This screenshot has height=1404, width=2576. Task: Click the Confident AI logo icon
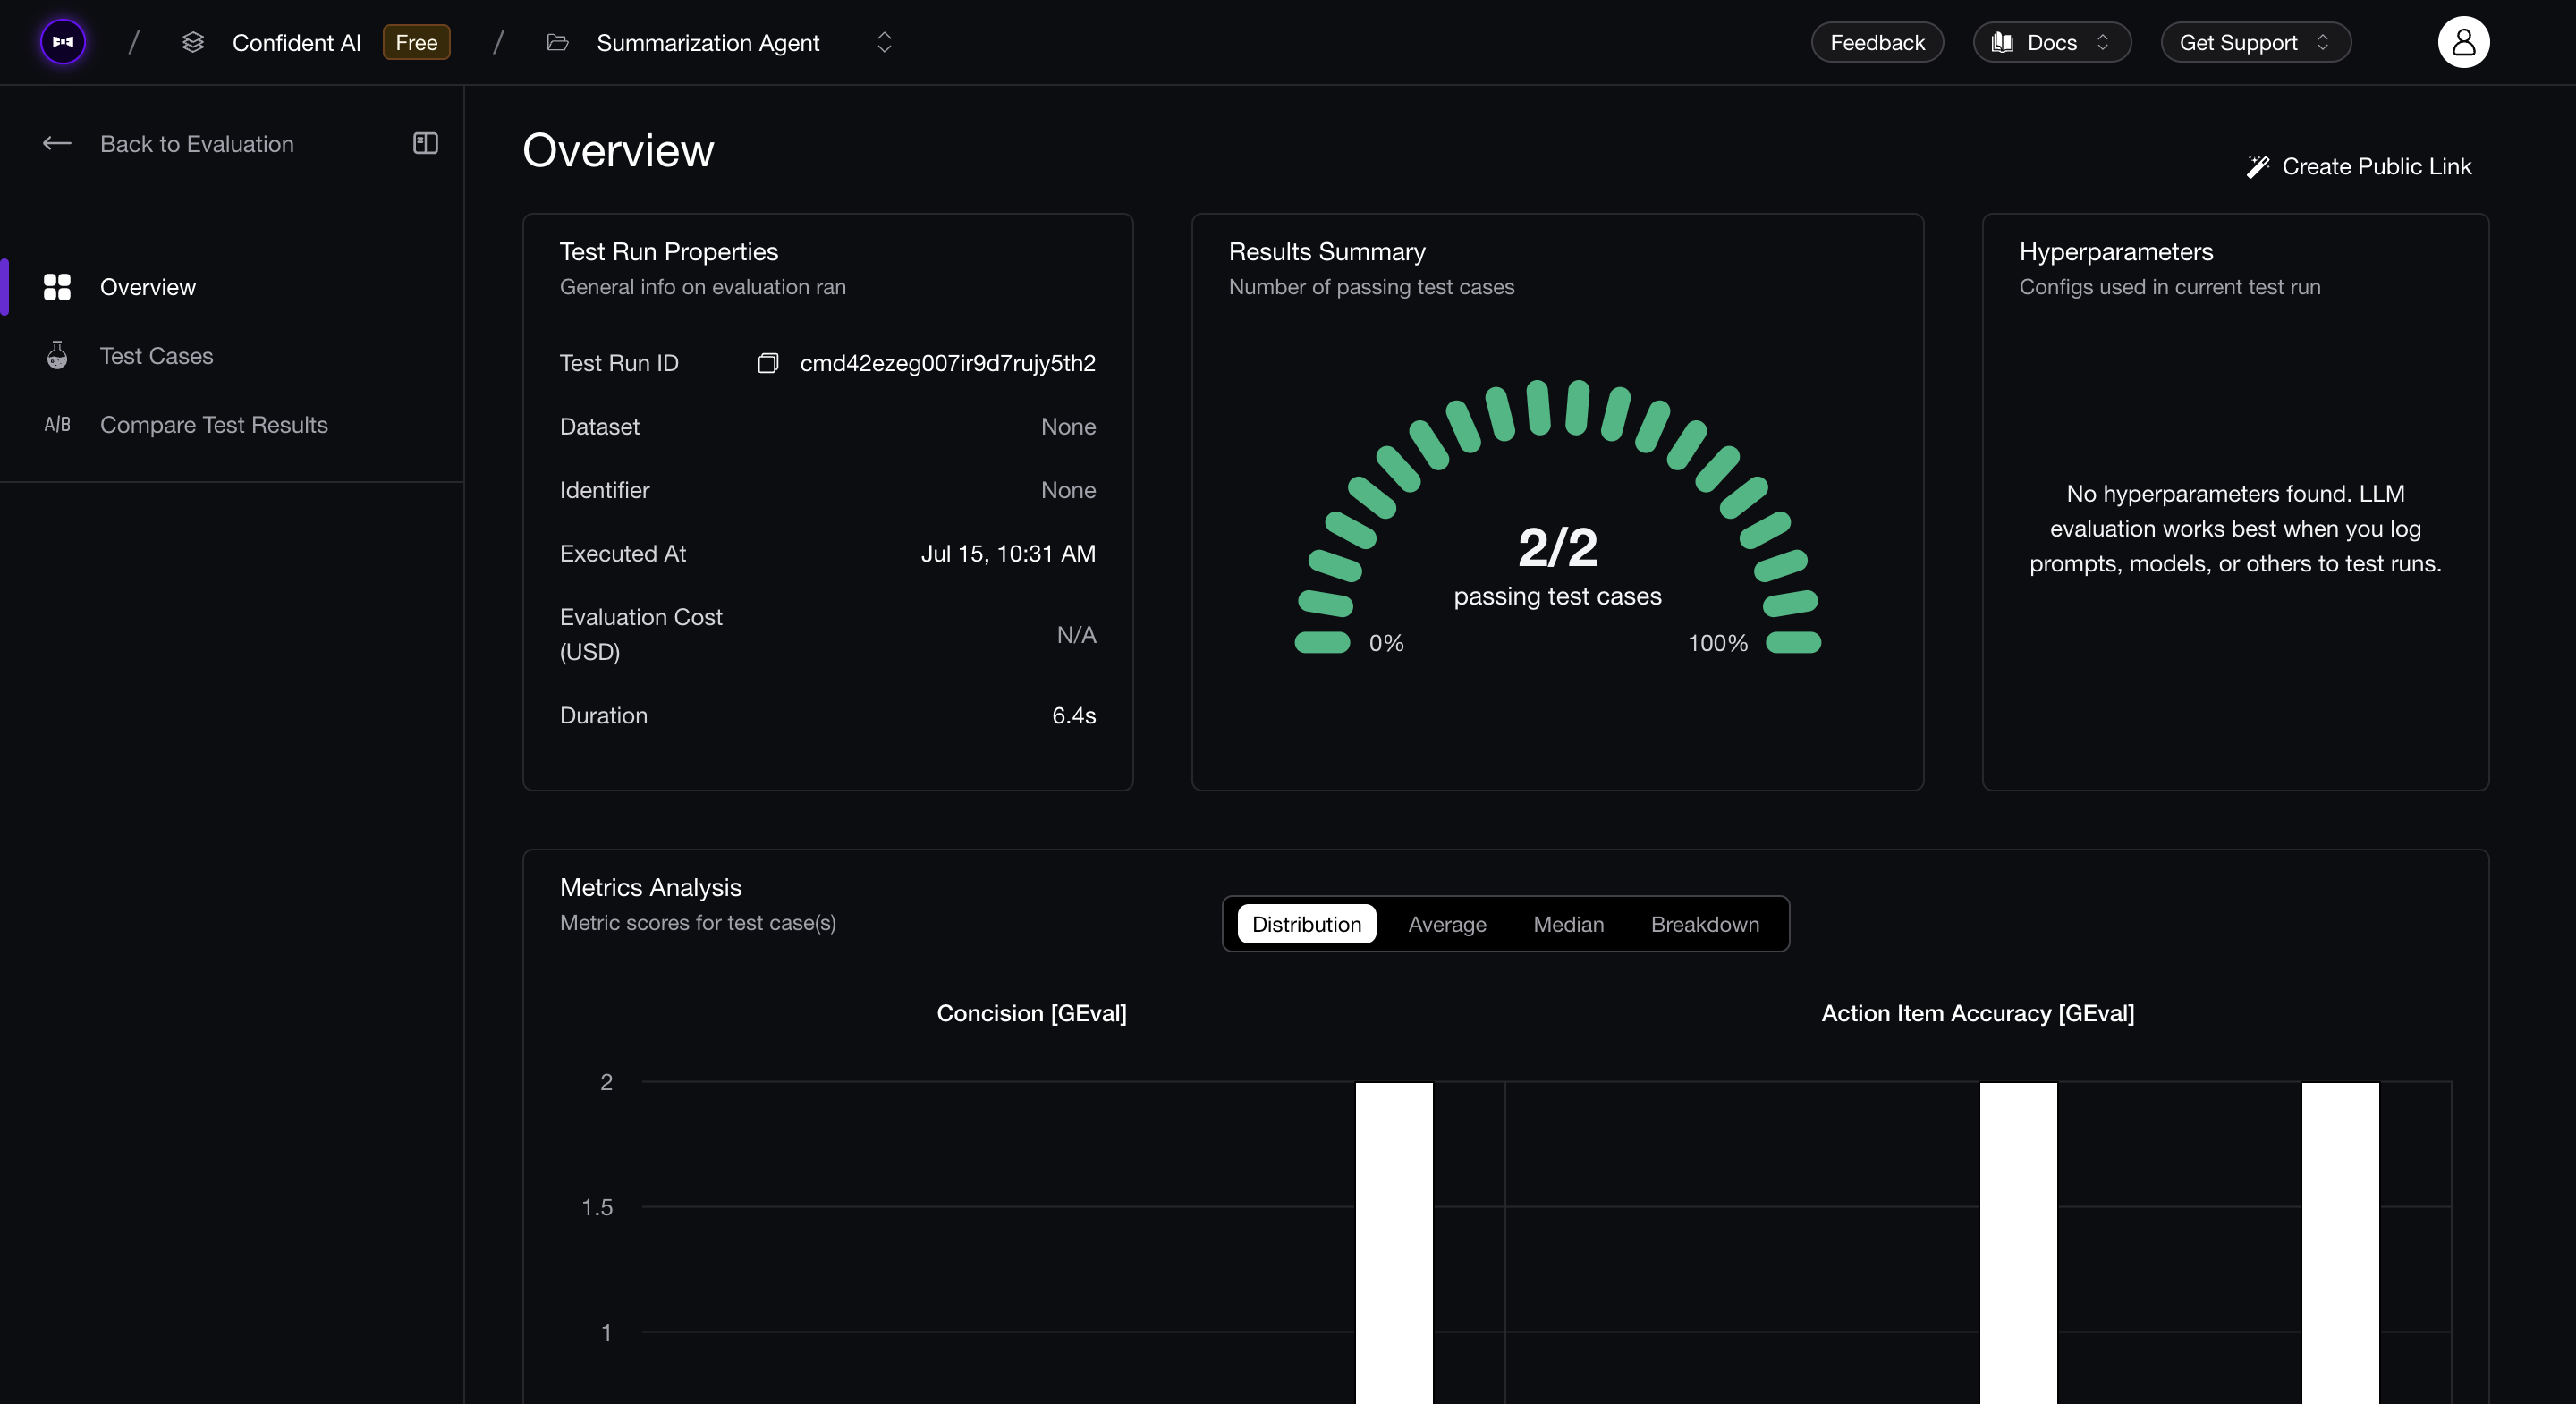pos(63,42)
